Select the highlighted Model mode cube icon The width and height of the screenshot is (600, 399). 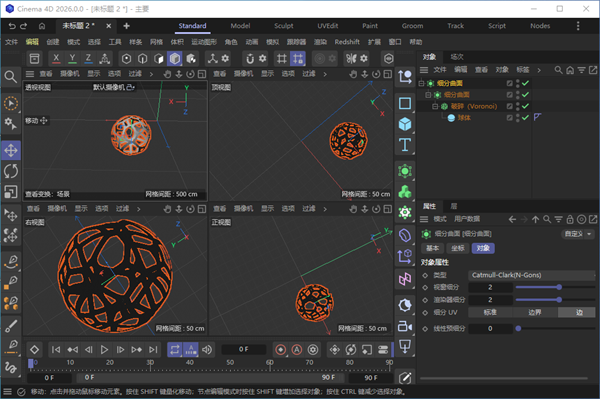pos(175,59)
